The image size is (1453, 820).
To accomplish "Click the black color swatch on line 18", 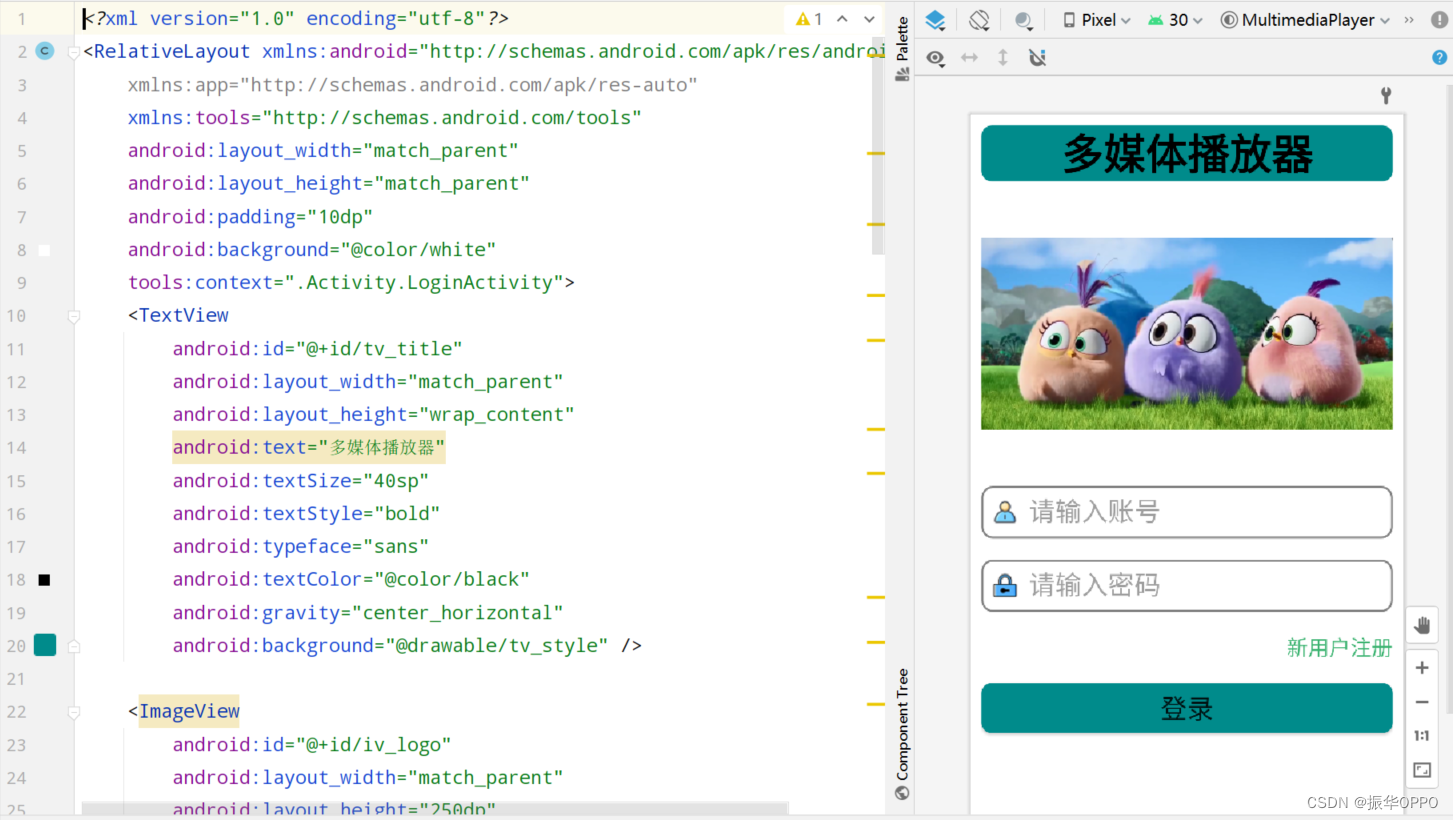I will point(44,580).
